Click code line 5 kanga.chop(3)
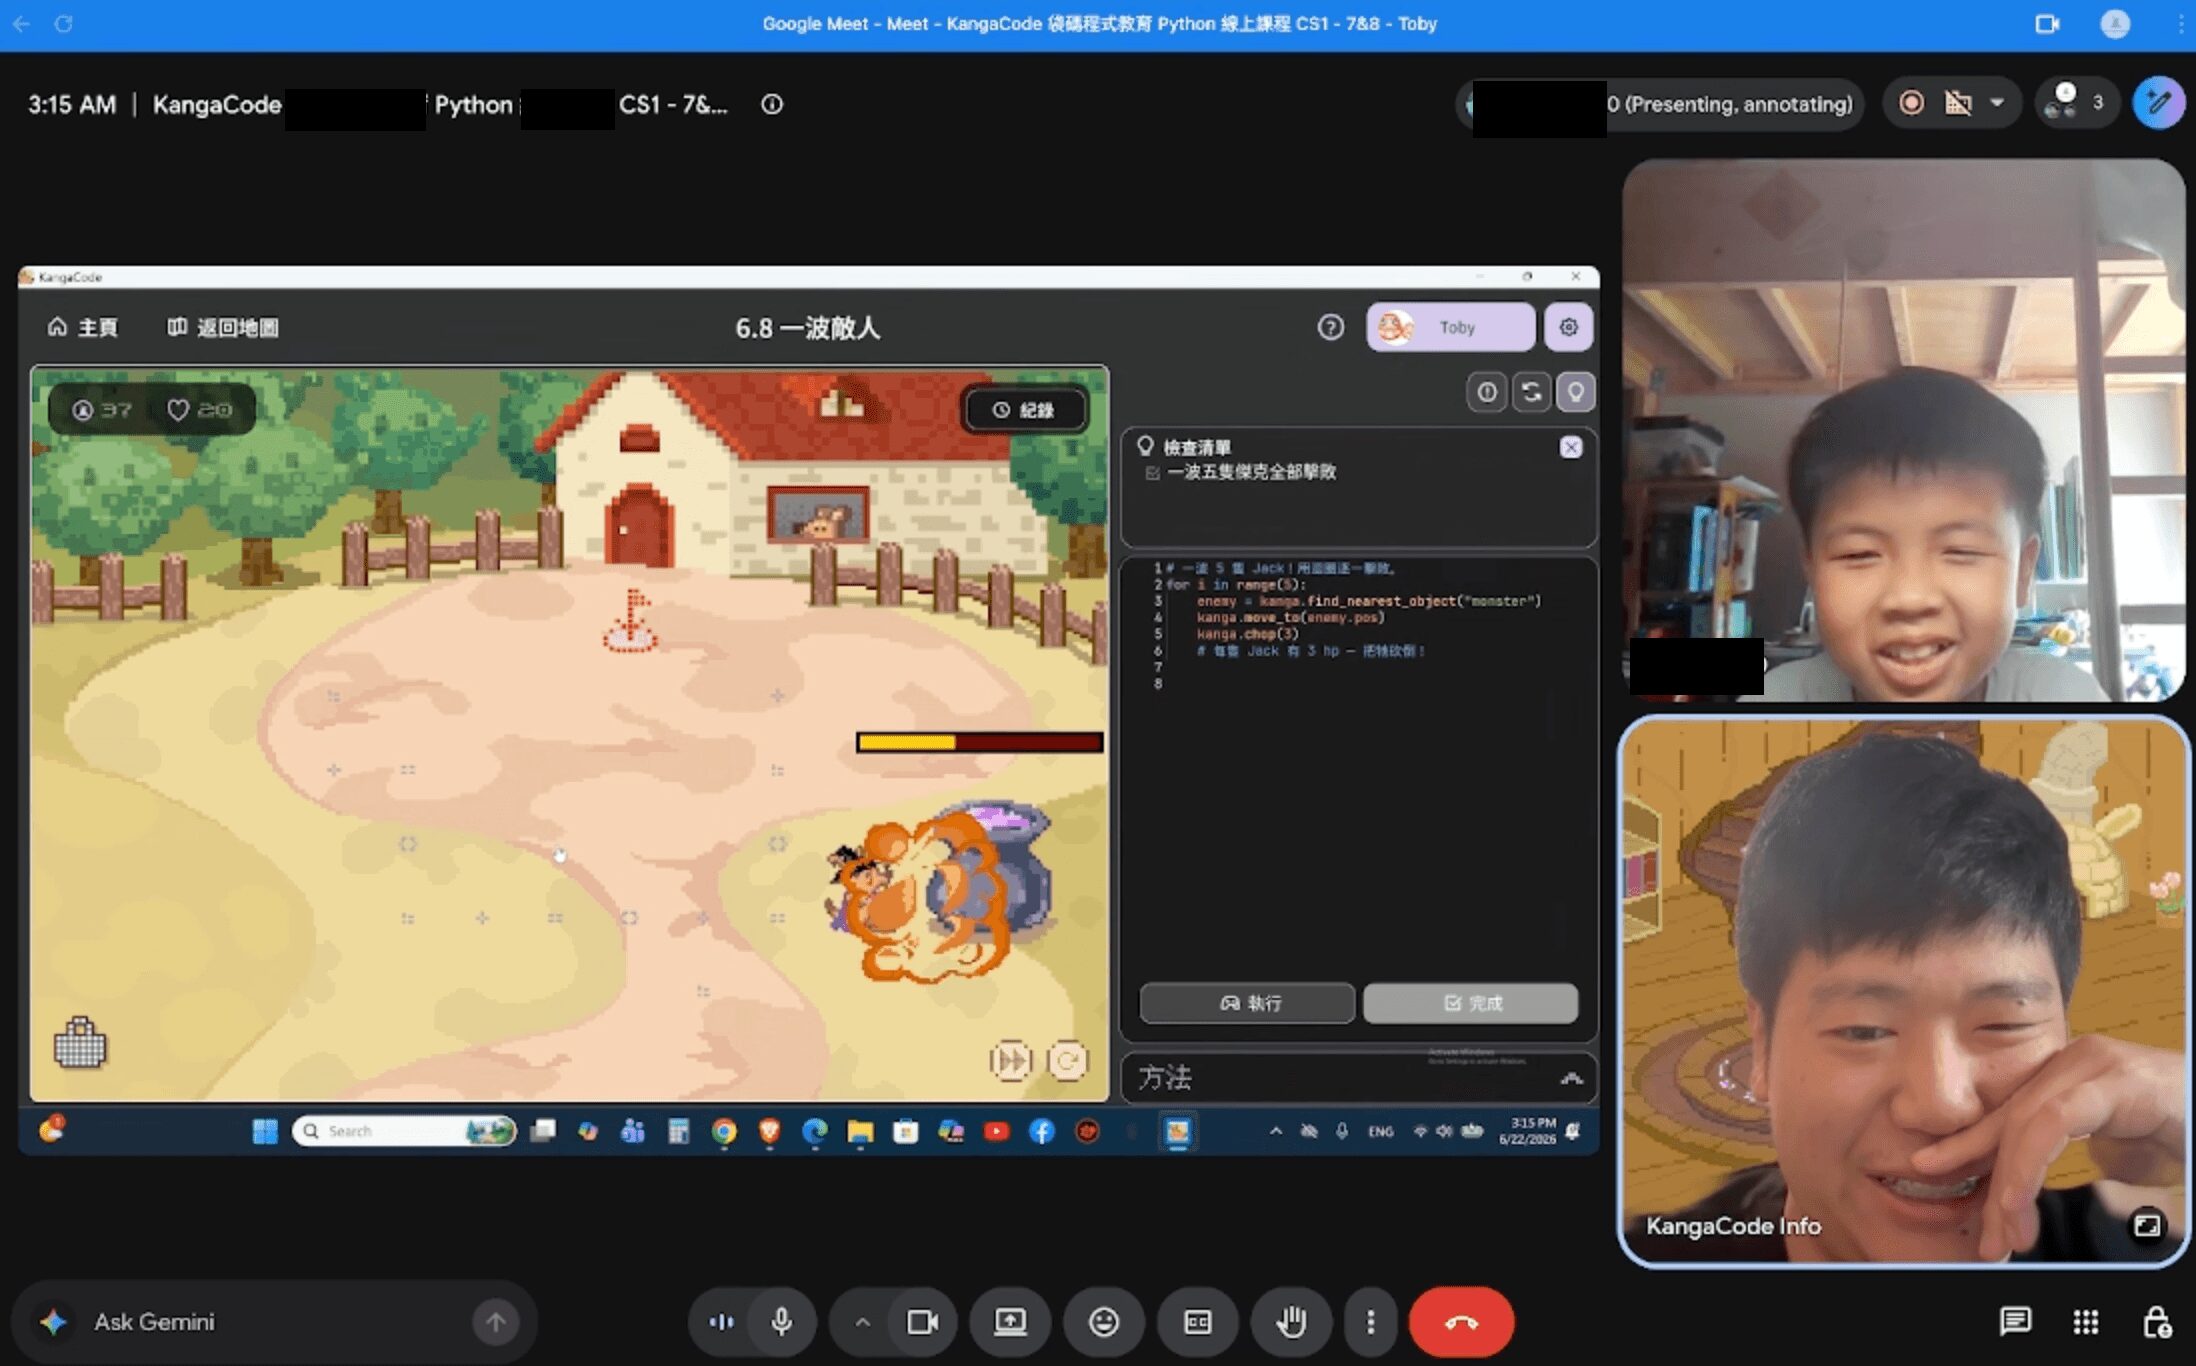 pyautogui.click(x=1247, y=634)
